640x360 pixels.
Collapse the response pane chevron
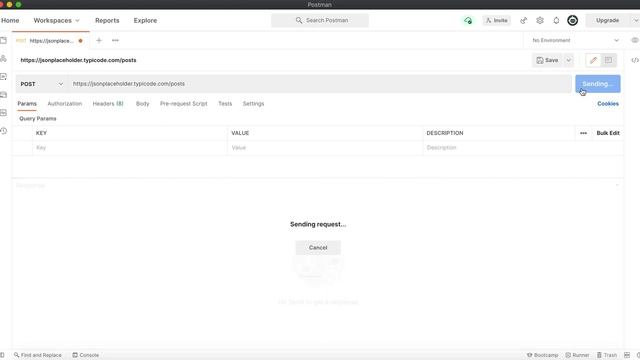(617, 185)
